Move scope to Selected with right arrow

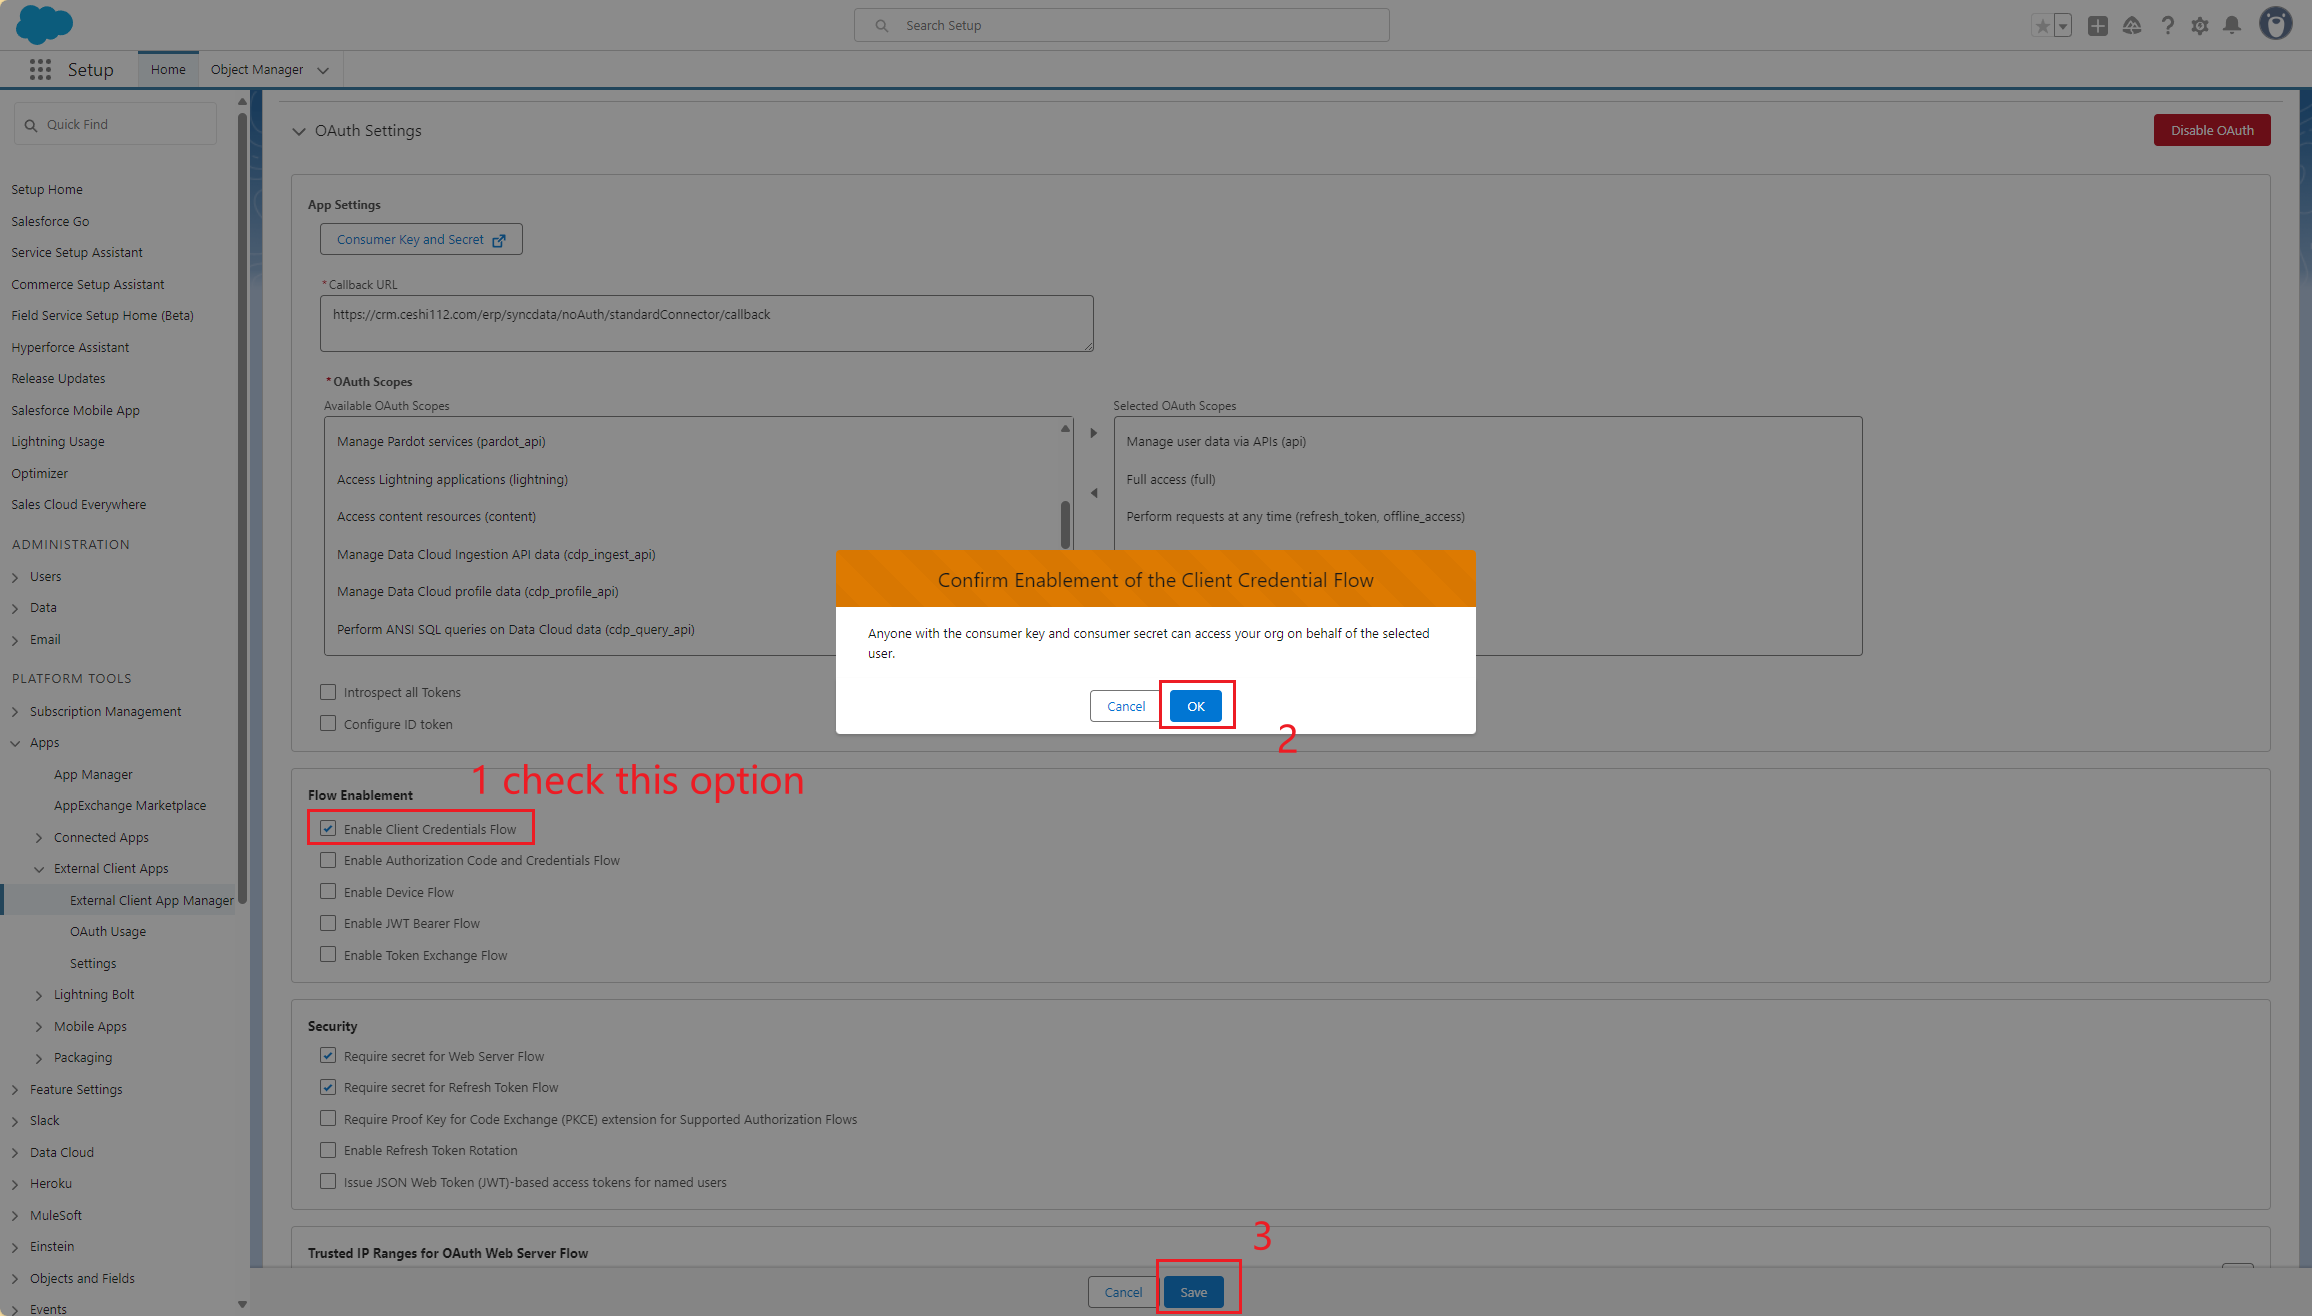click(1093, 433)
